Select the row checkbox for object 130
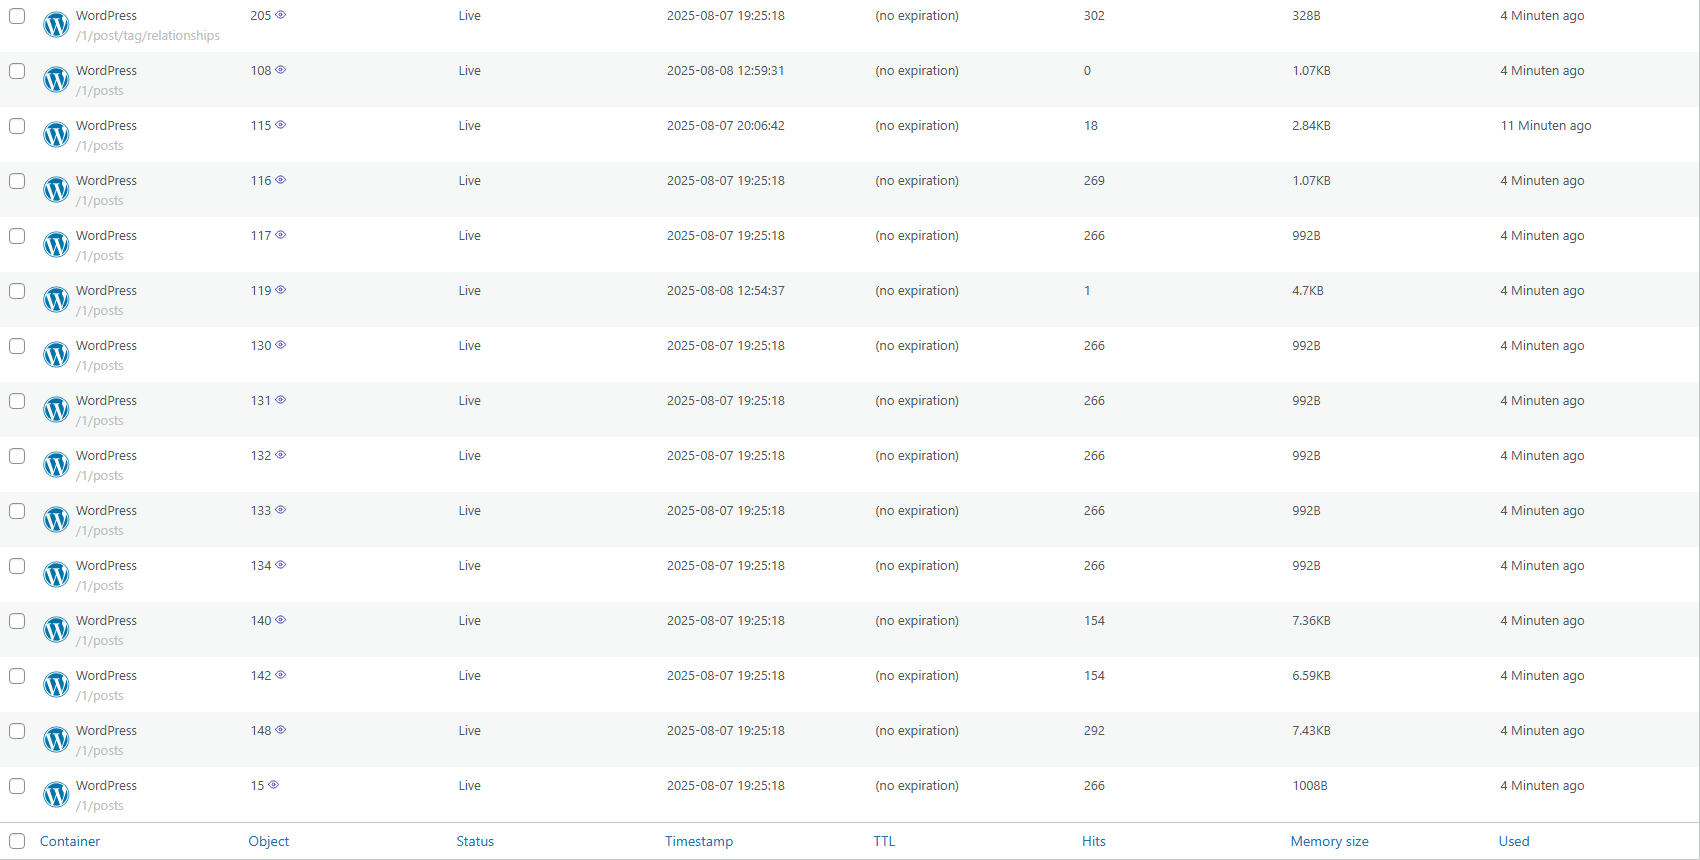Screen dimensions: 1700x860 [17, 346]
